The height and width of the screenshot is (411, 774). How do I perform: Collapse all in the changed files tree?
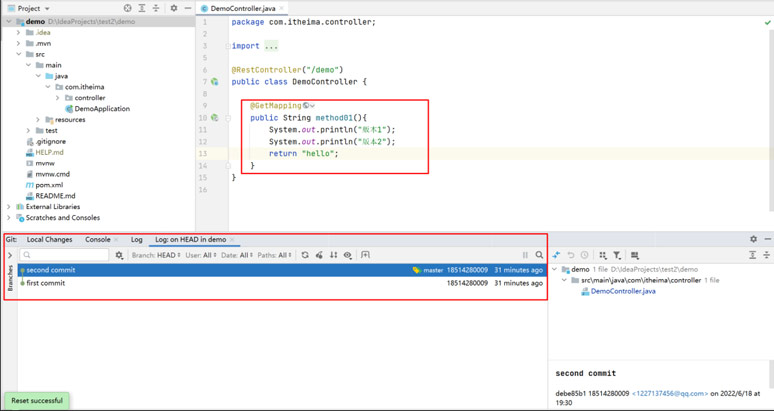pos(767,255)
